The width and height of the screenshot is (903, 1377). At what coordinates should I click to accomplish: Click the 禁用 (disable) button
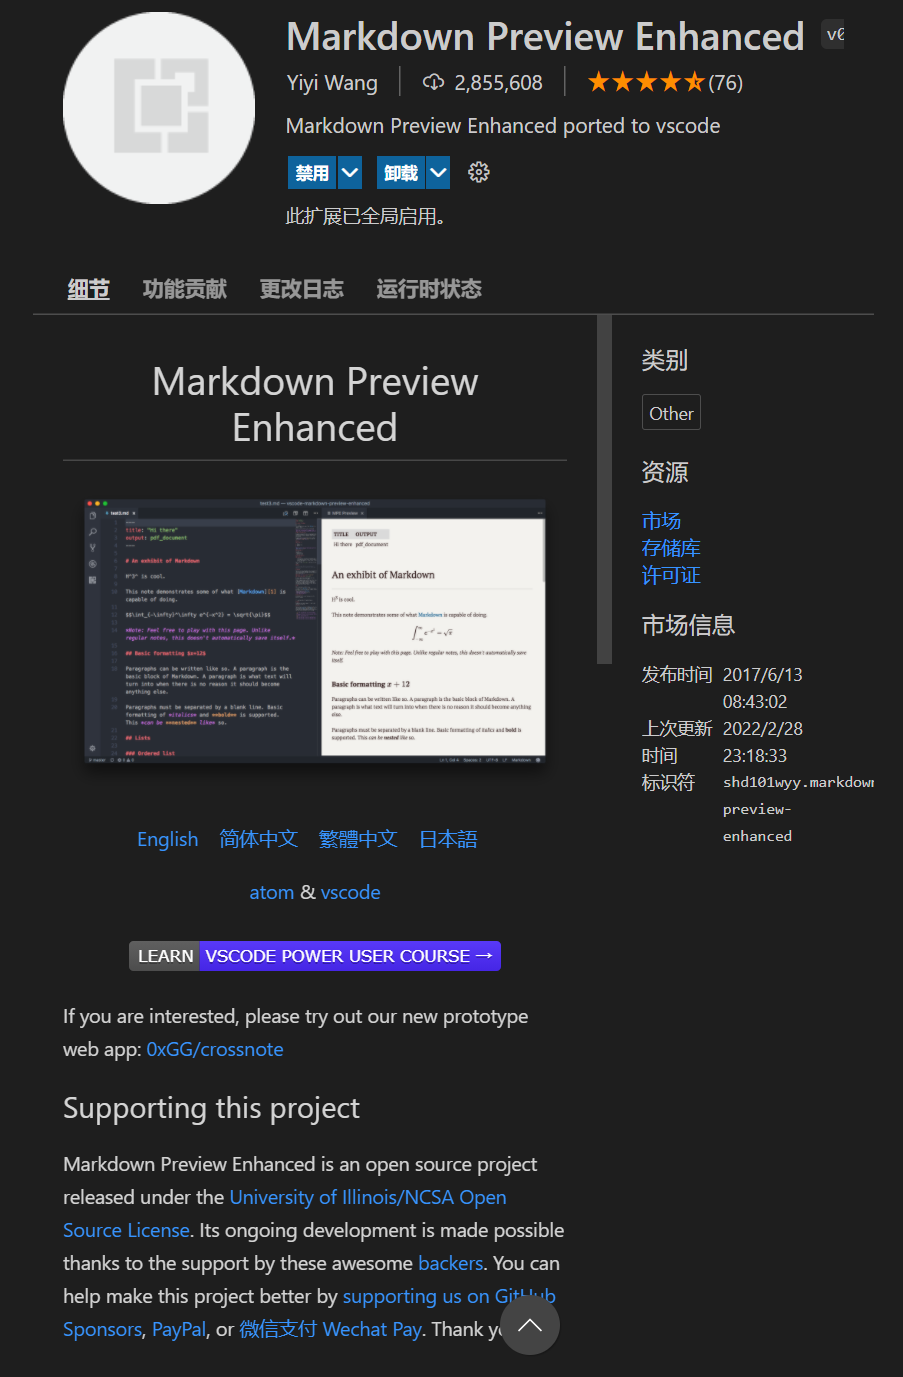click(x=312, y=173)
